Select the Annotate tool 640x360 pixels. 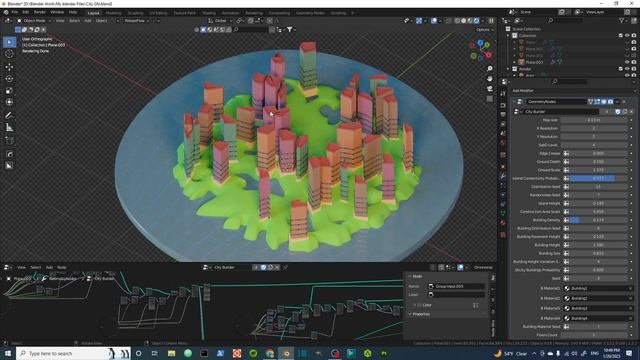coord(9,116)
